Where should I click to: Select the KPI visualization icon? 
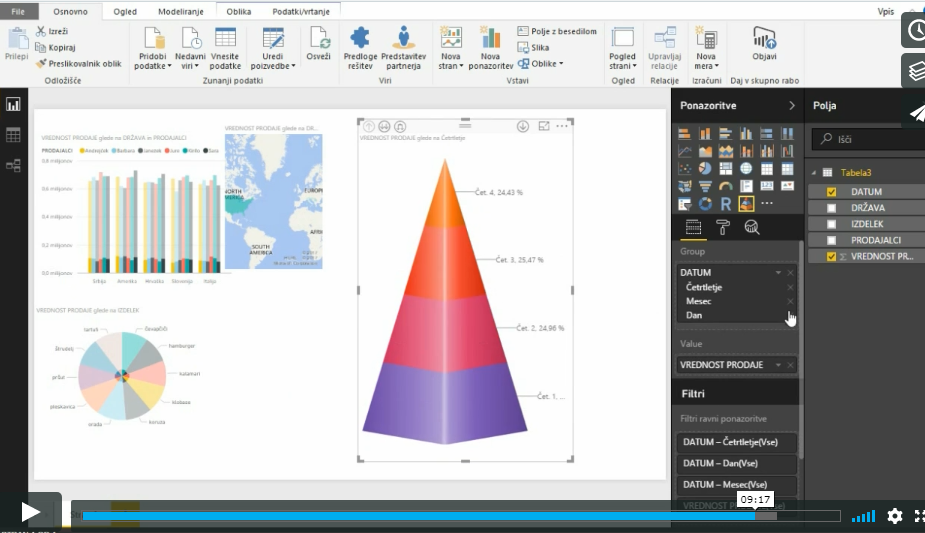[788, 186]
